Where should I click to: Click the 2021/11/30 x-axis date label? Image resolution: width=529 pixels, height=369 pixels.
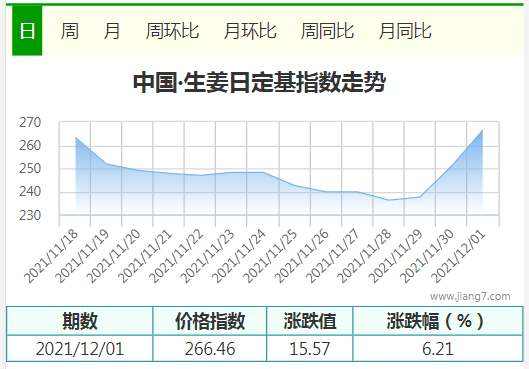pyautogui.click(x=427, y=256)
